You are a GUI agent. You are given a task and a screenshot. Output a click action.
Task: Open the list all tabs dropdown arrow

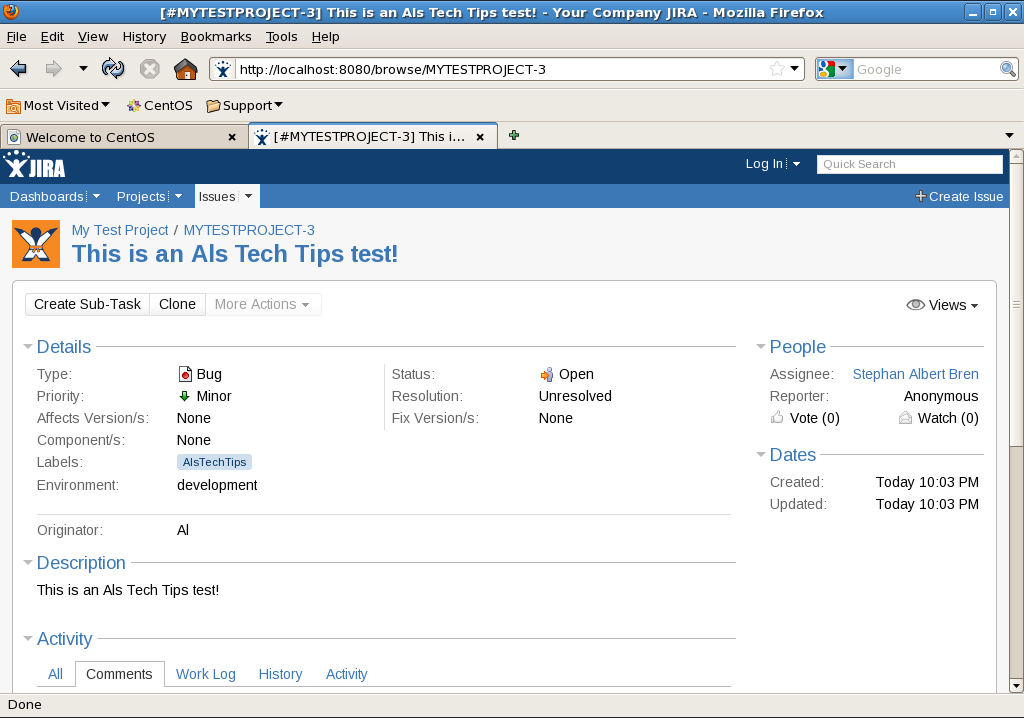1009,135
